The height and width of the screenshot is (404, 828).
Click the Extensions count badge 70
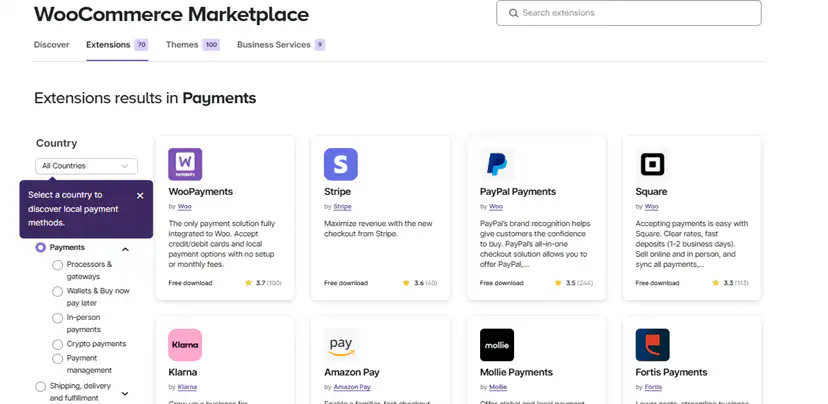[x=141, y=45]
